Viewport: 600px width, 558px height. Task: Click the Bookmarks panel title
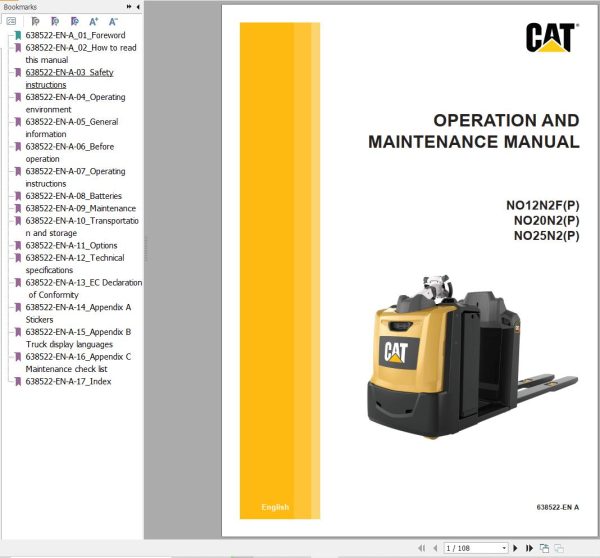click(20, 7)
